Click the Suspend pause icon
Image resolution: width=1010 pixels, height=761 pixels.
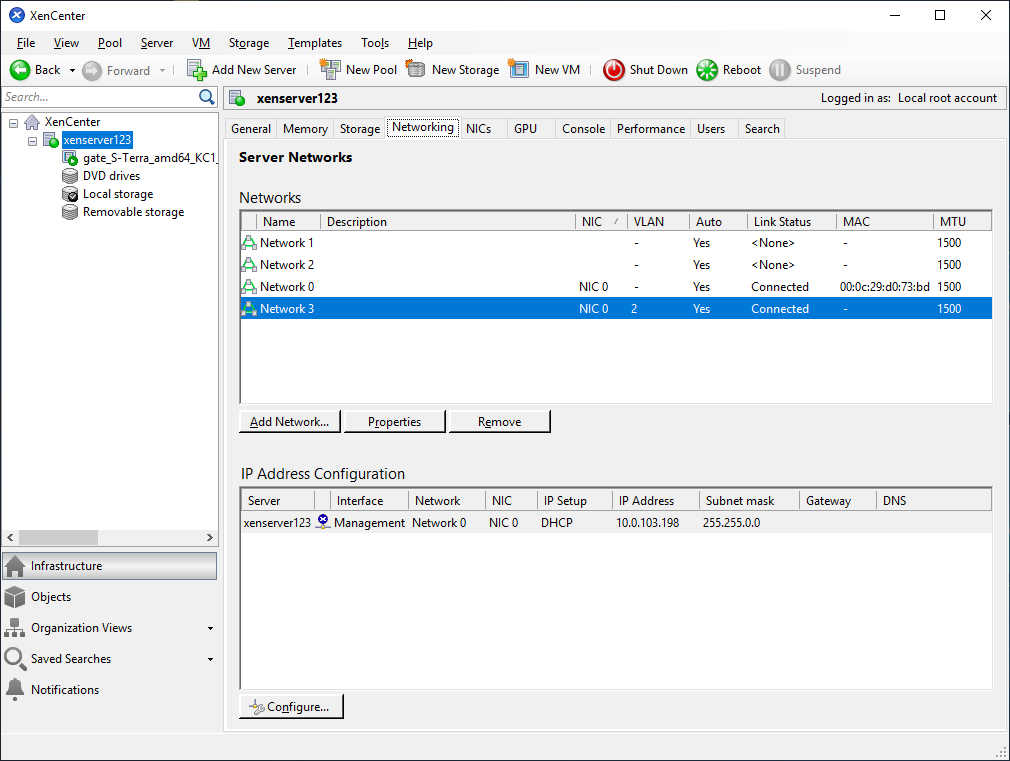click(x=779, y=70)
